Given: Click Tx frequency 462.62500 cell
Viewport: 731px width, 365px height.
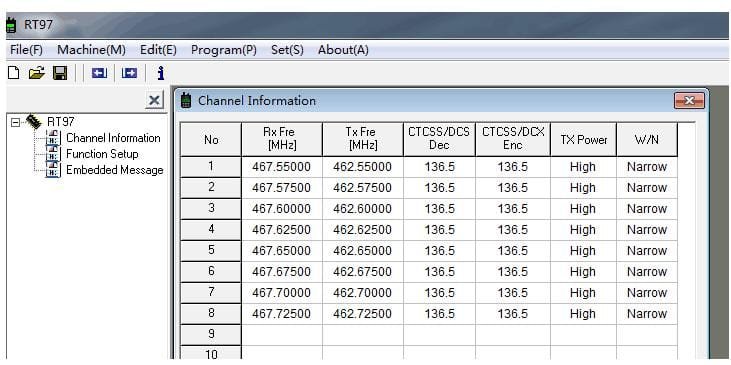Looking at the screenshot, I should coord(363,230).
